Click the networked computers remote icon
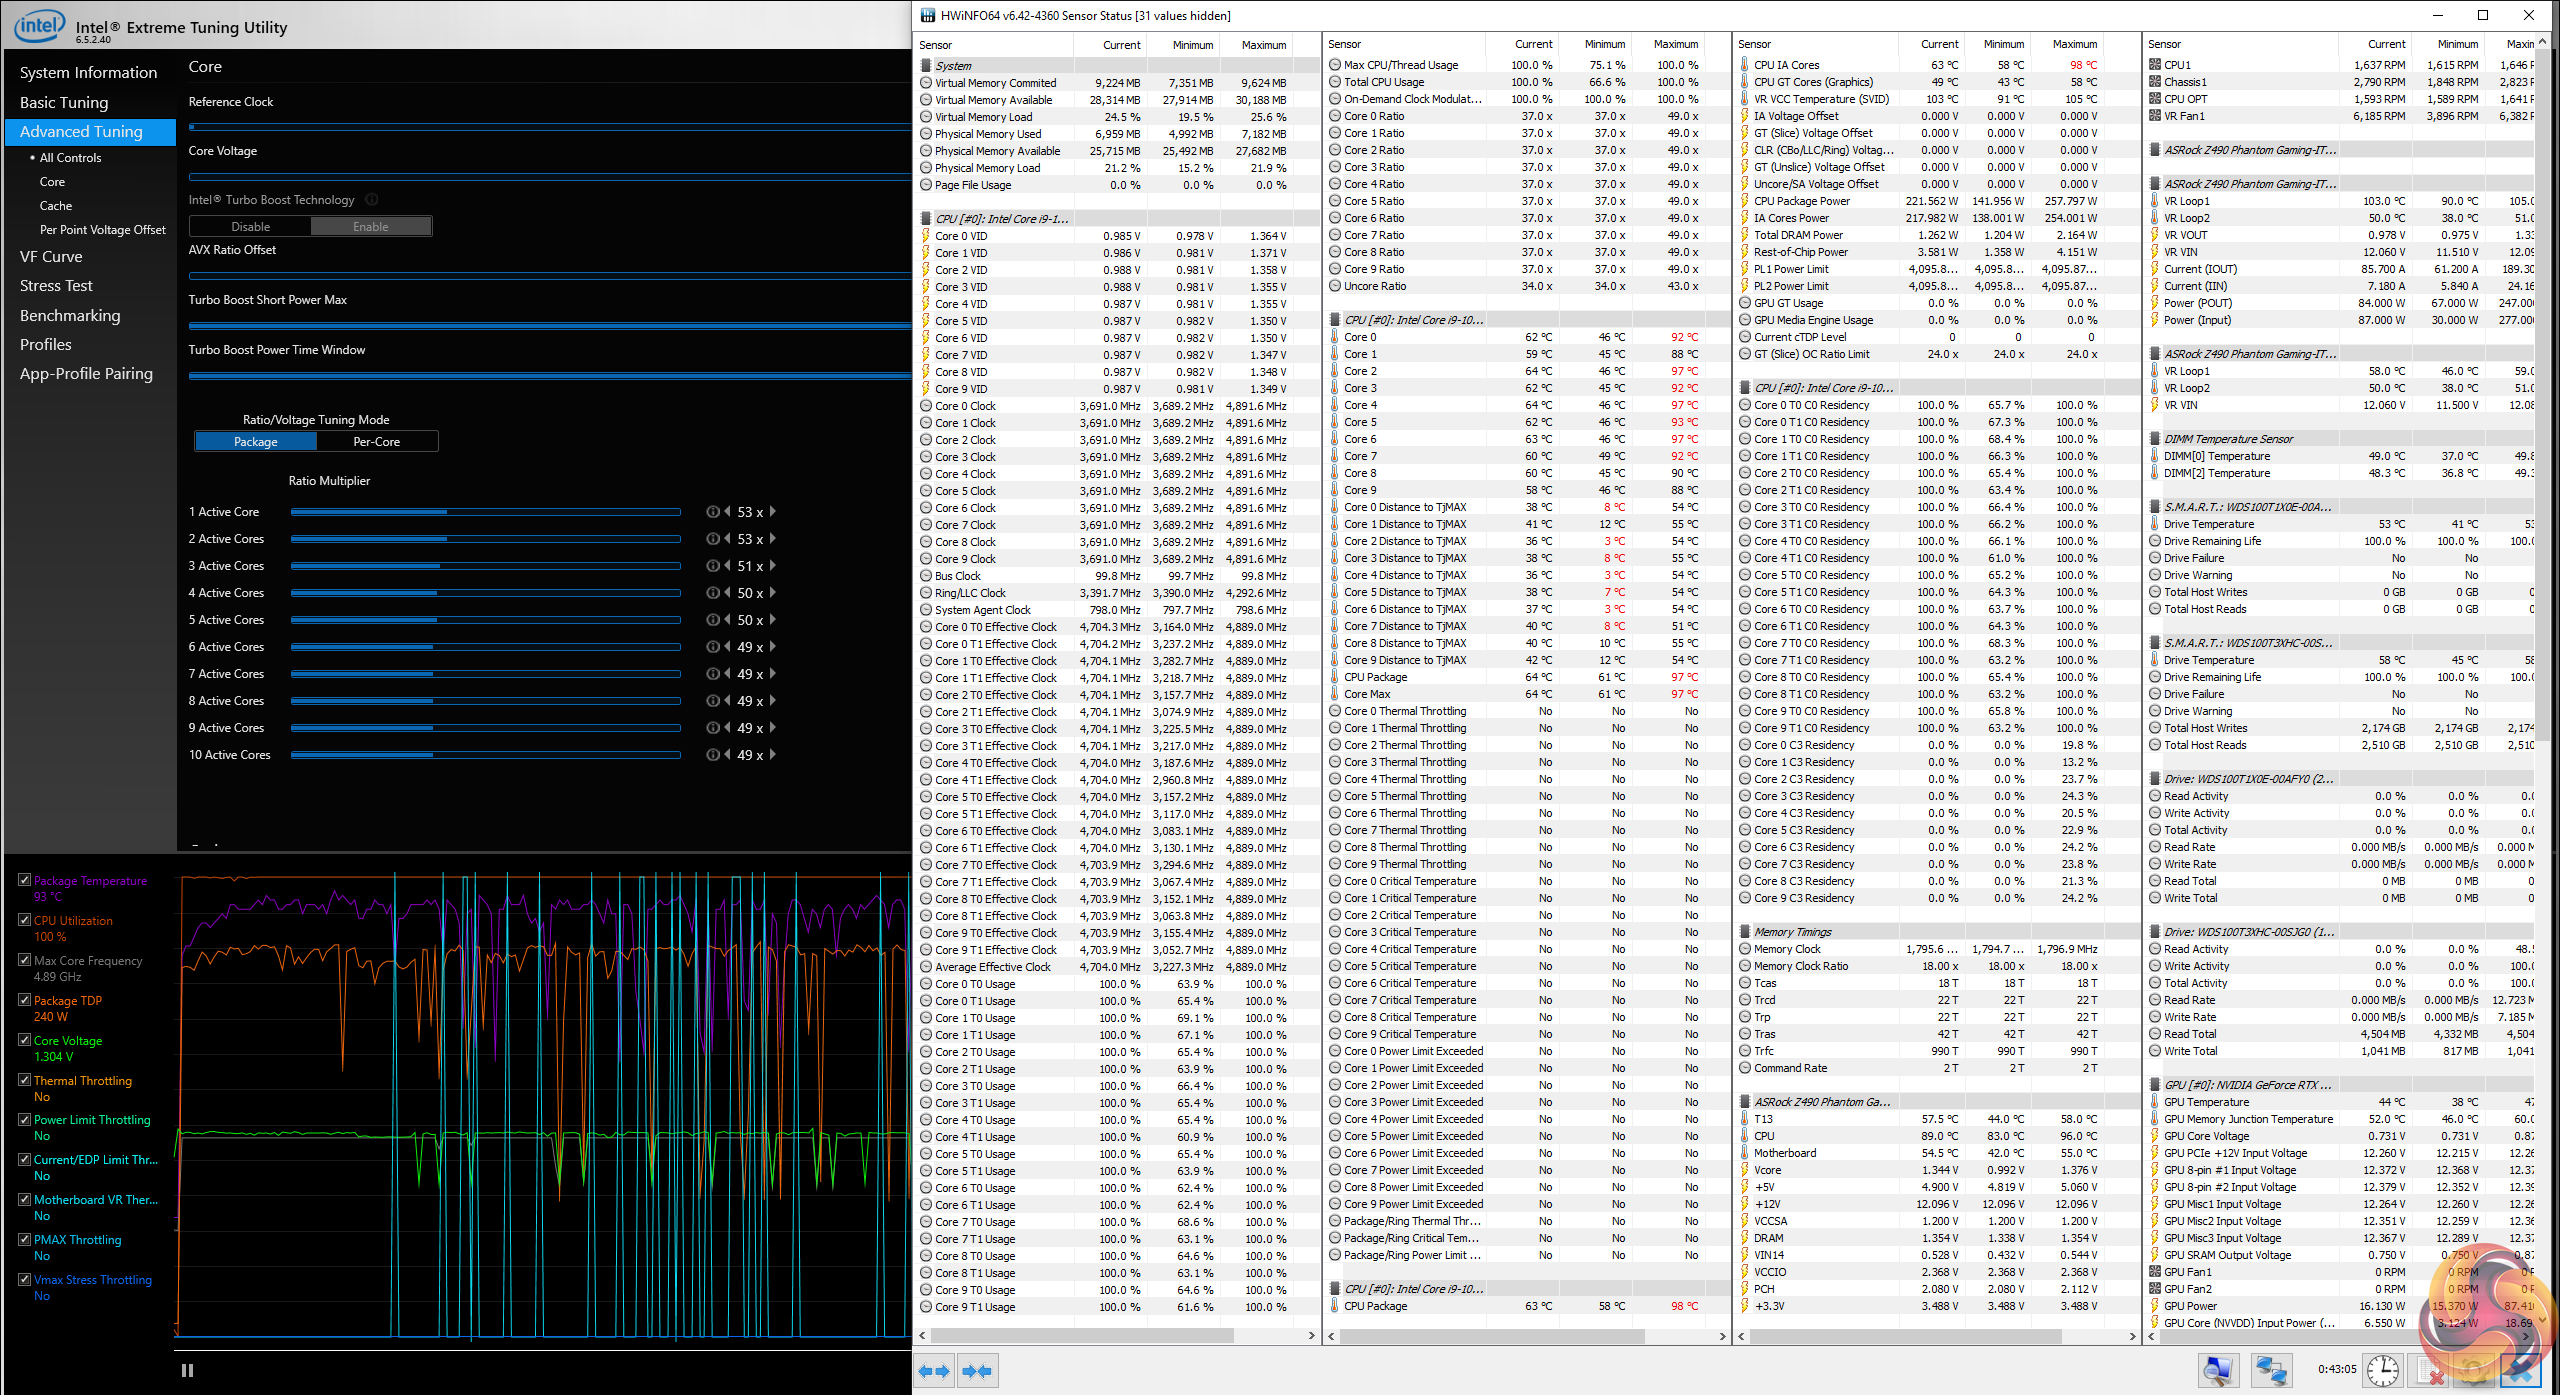Viewport: 2560px width, 1395px height. [2271, 1370]
